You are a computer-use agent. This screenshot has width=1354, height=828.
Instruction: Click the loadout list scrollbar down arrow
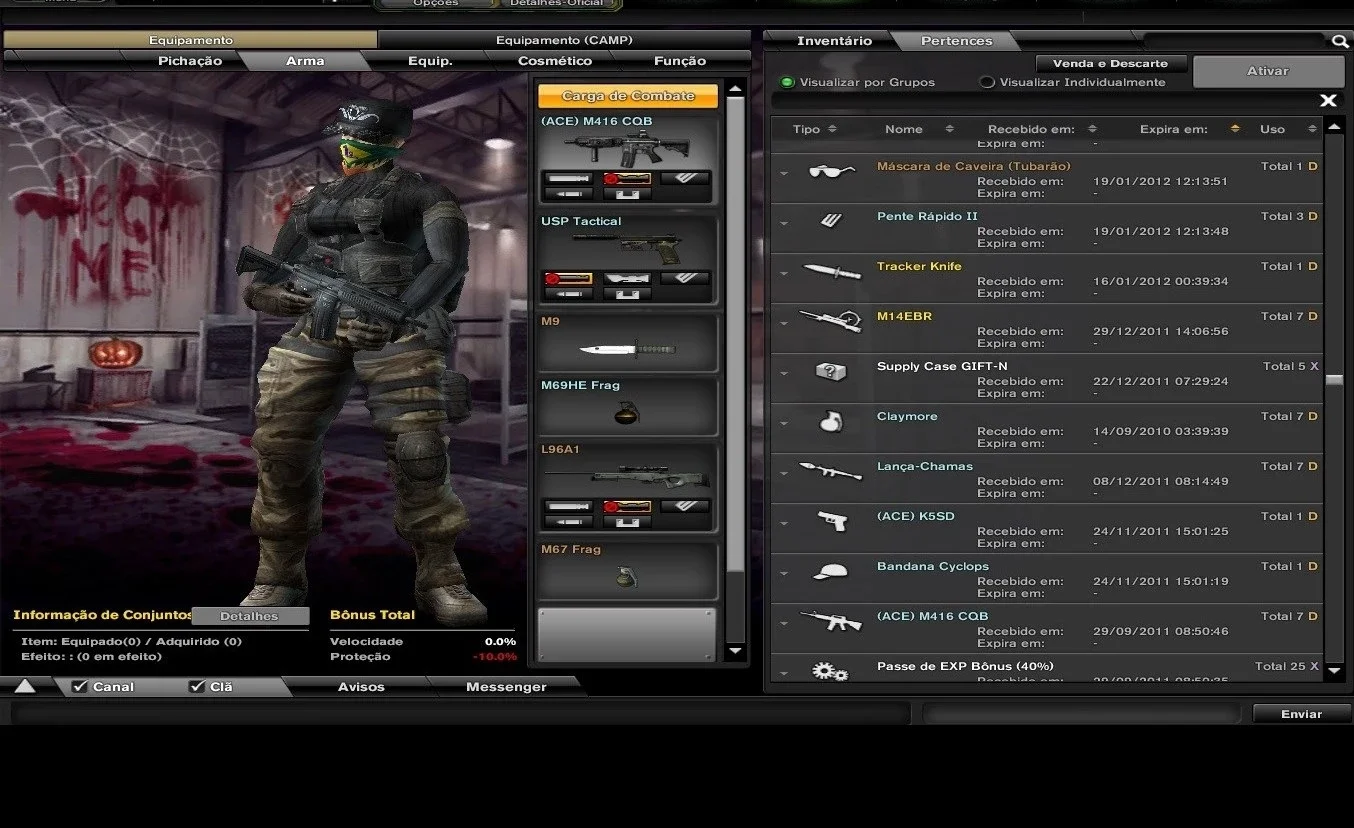coord(735,651)
